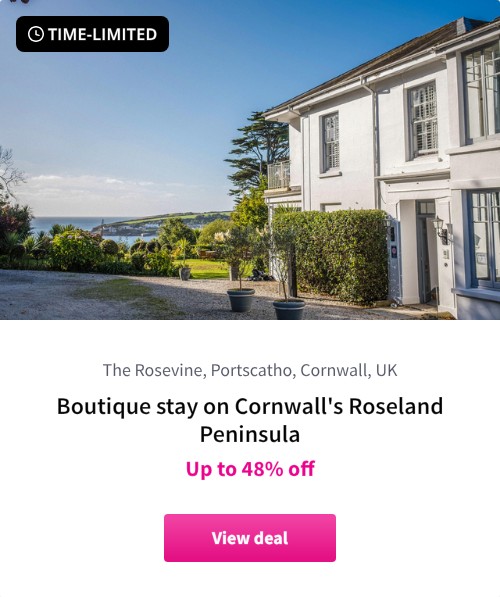Click the gravel driveway in the photo
Image resolution: width=500 pixels, height=597 pixels.
point(114,295)
